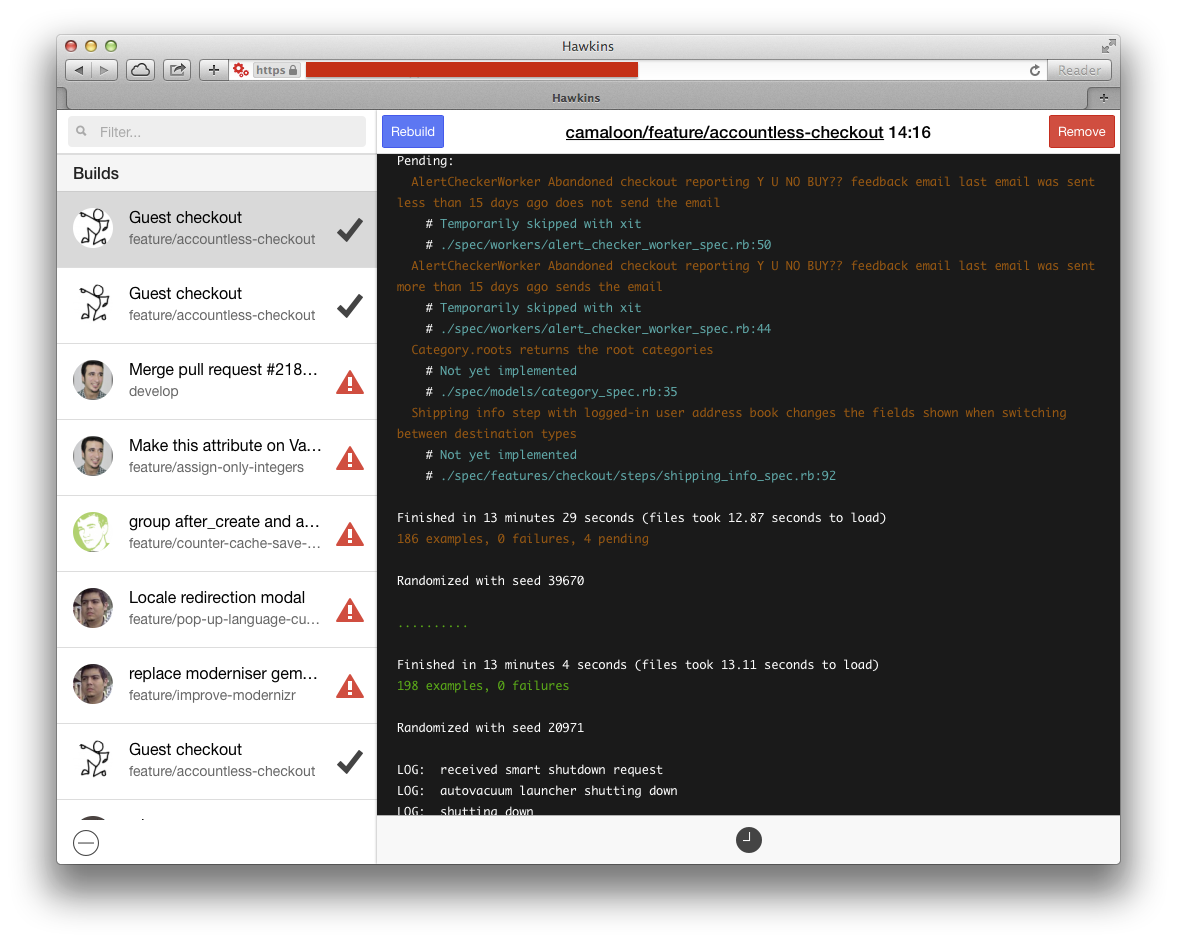This screenshot has width=1177, height=943.
Task: Click the plus add-bookmark toolbar button
Action: click(214, 70)
